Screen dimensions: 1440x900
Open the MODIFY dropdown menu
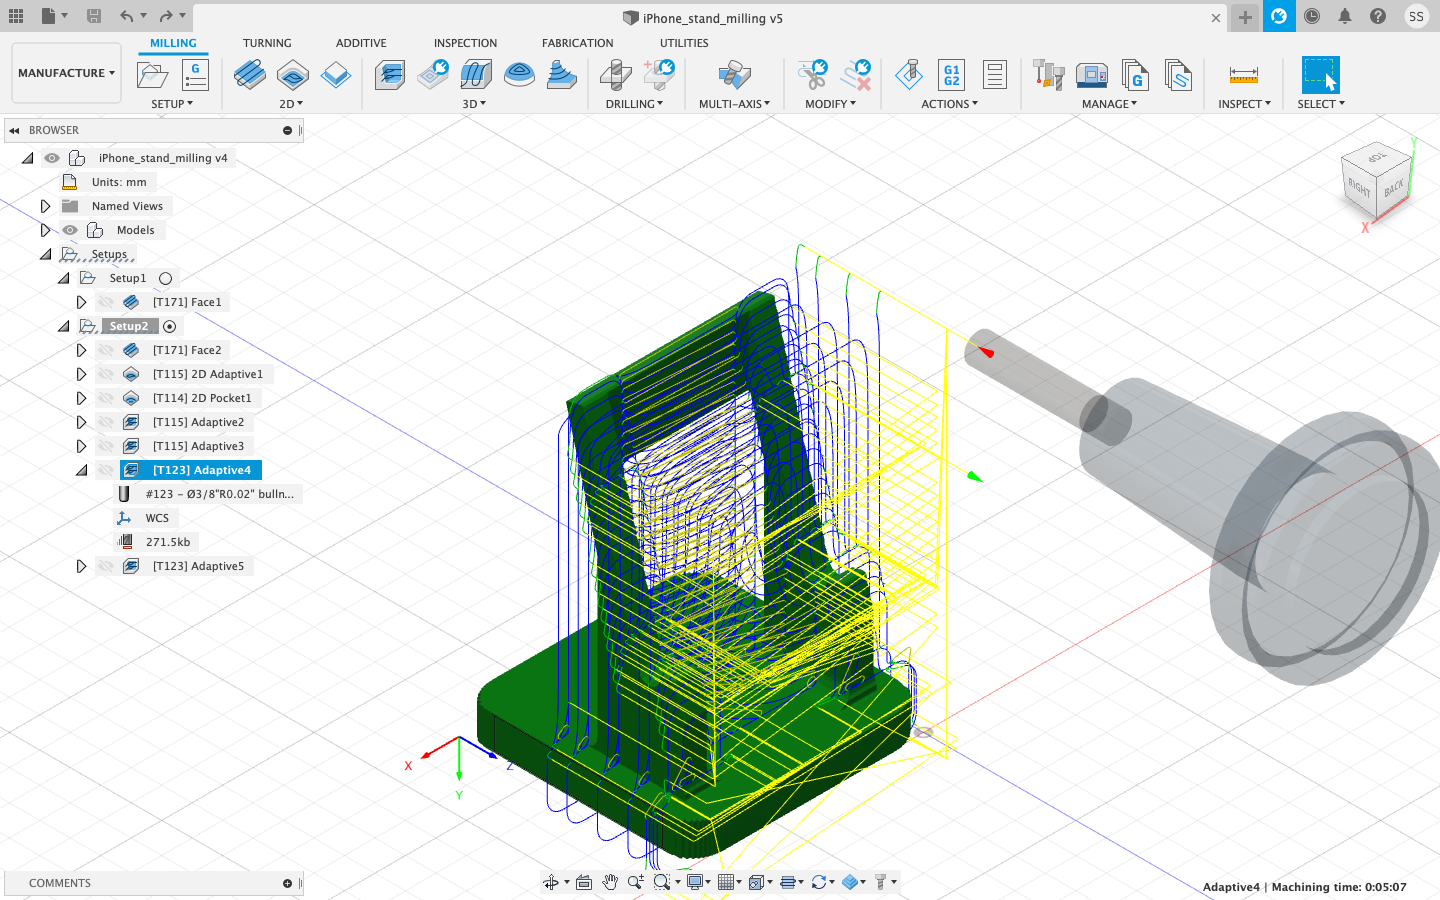coord(830,104)
